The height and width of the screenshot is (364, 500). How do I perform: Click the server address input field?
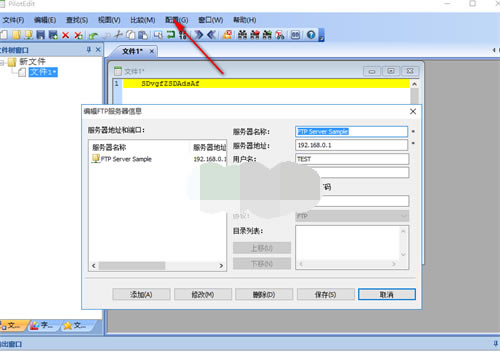coord(351,145)
